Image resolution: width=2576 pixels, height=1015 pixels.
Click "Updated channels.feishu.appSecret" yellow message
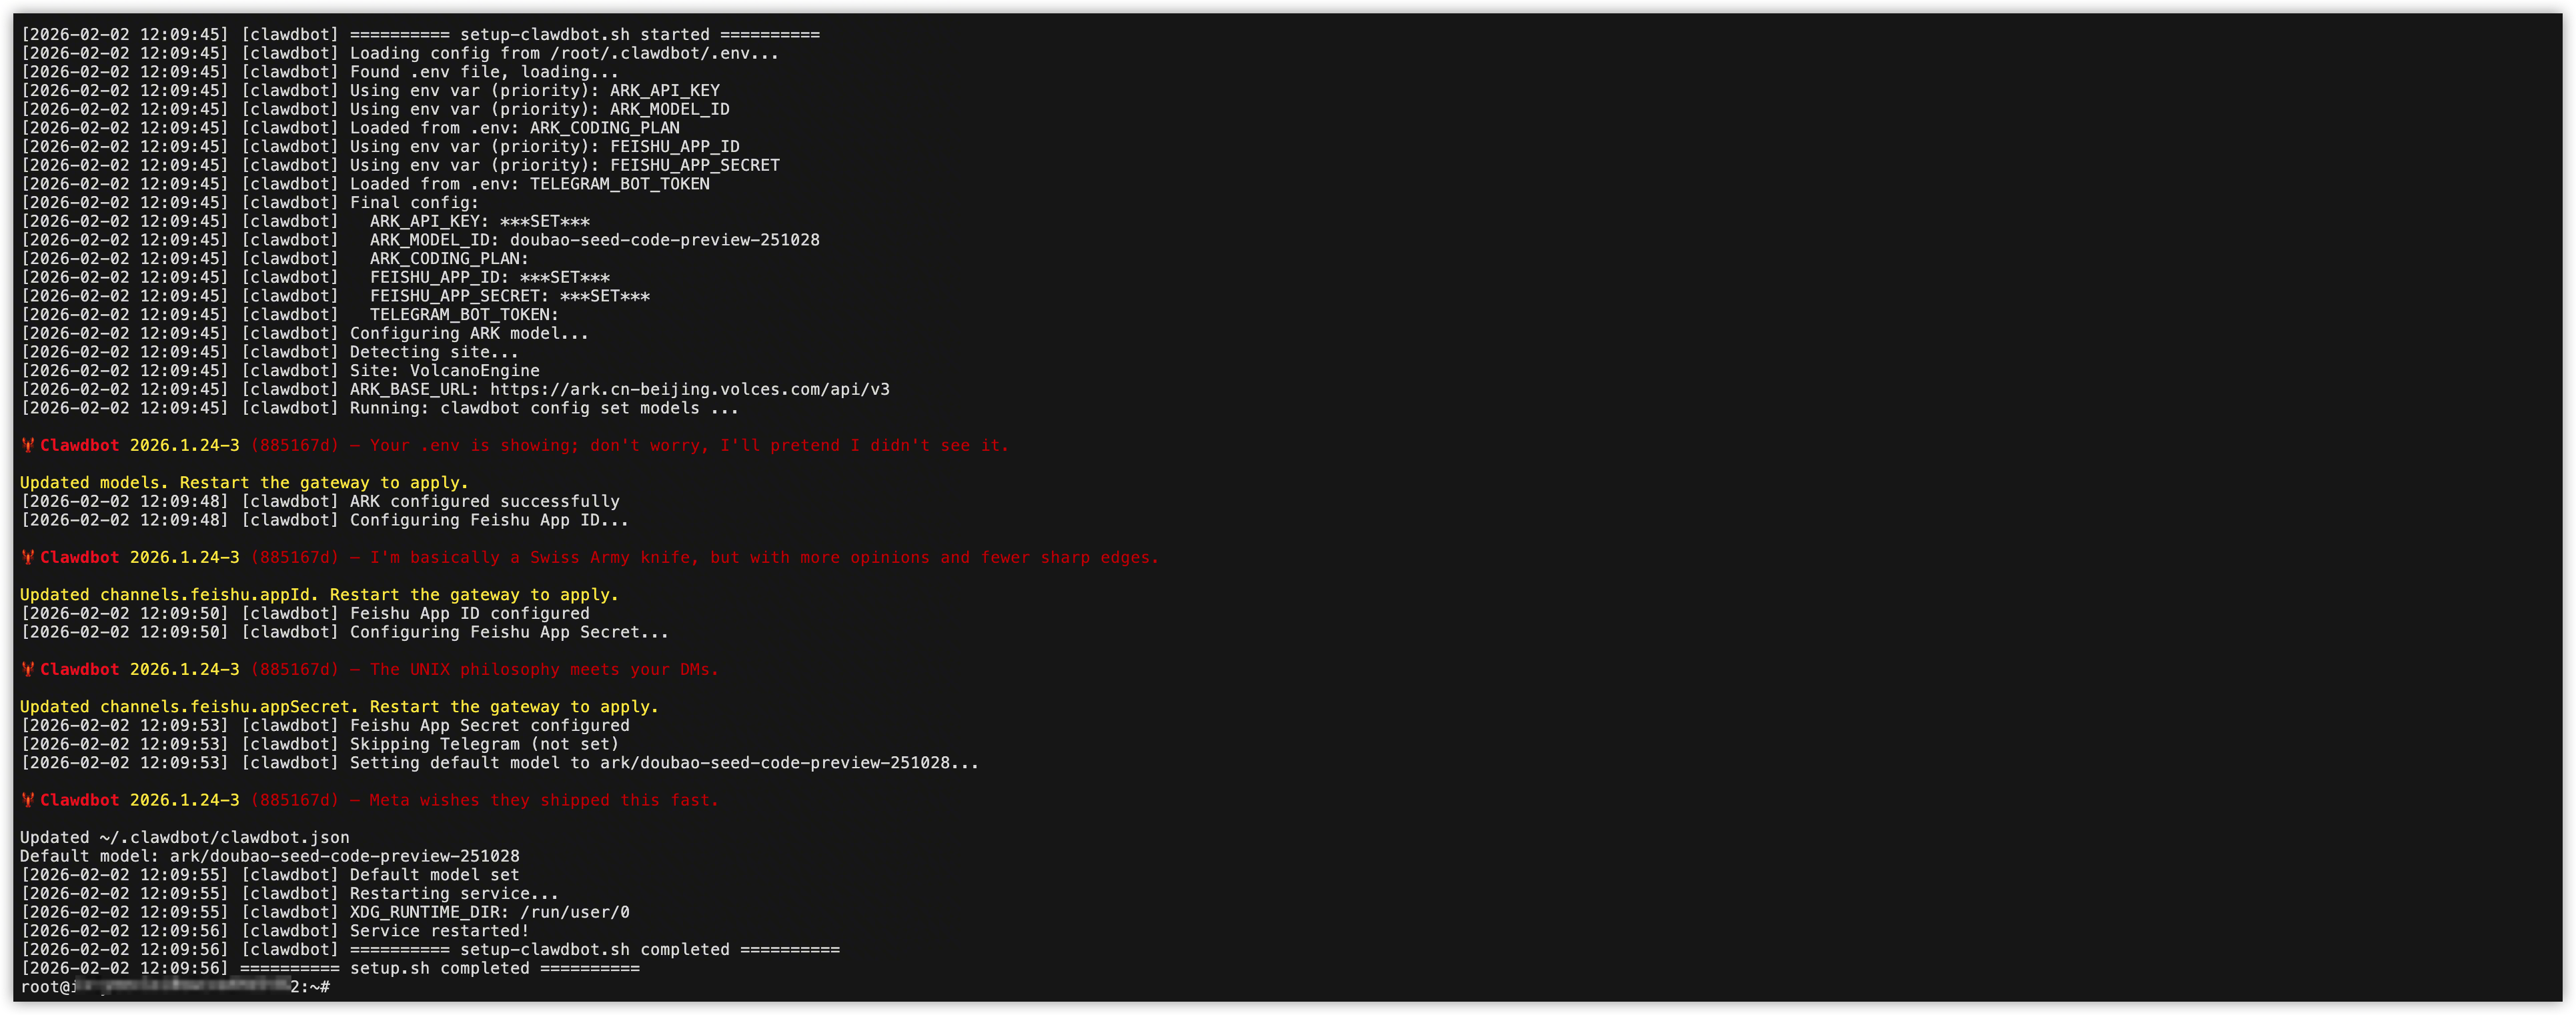click(x=339, y=707)
